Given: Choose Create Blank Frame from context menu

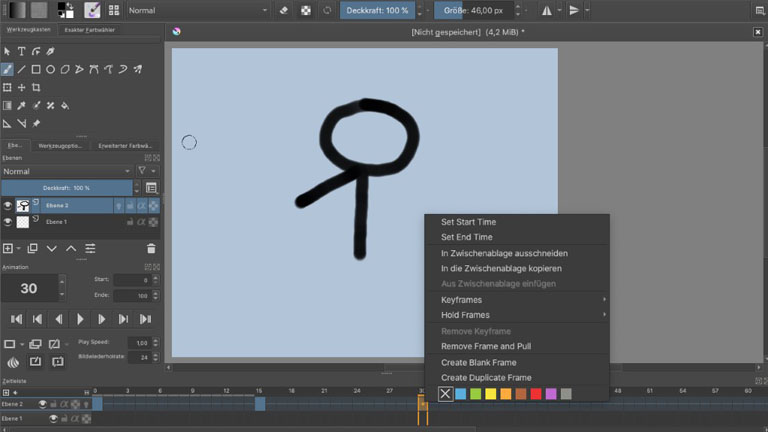Looking at the screenshot, I should click(x=479, y=362).
